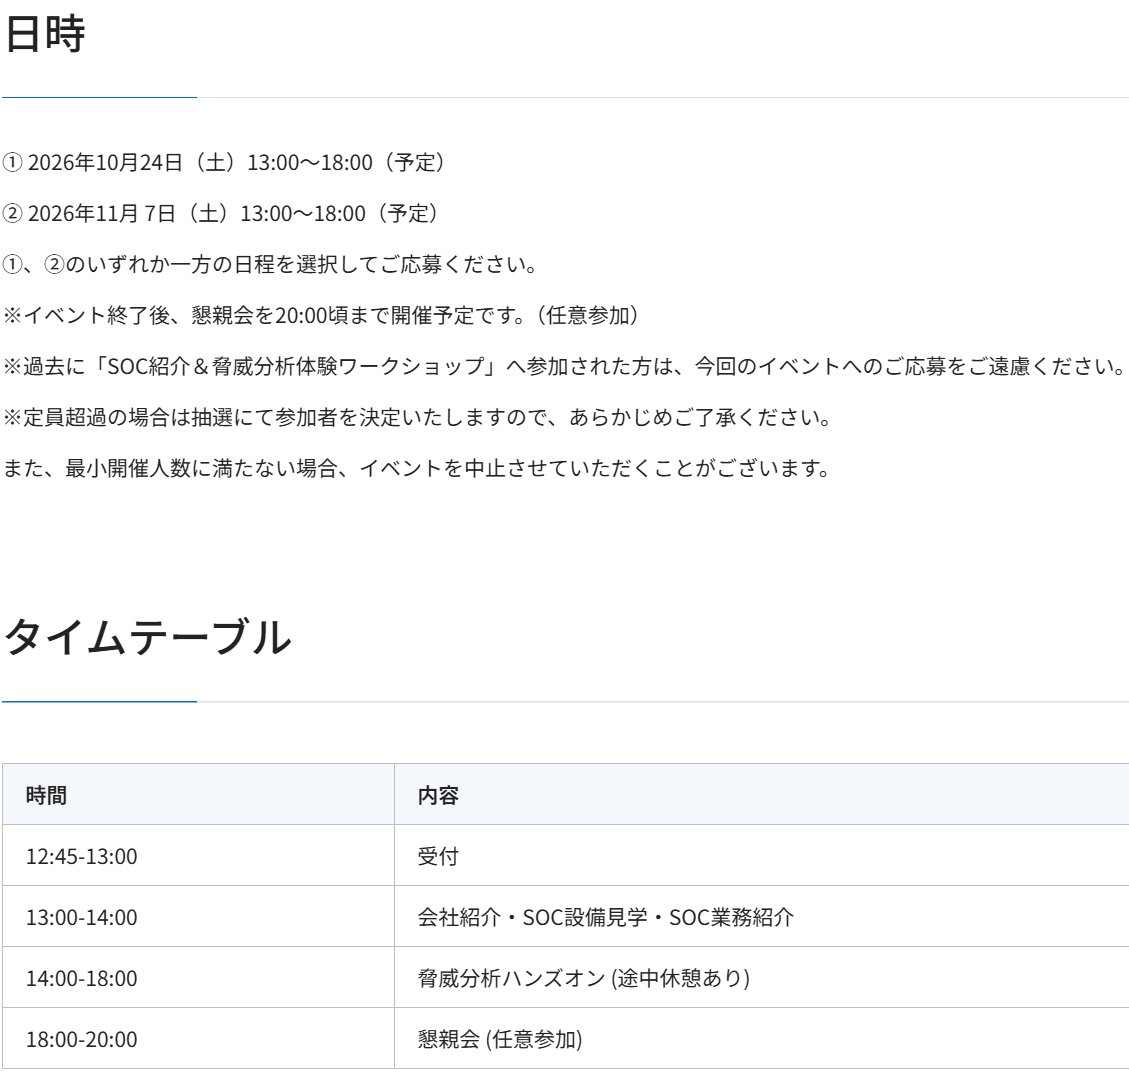
Task: Select the 12:45-13:00 time cell
Action: 198,856
